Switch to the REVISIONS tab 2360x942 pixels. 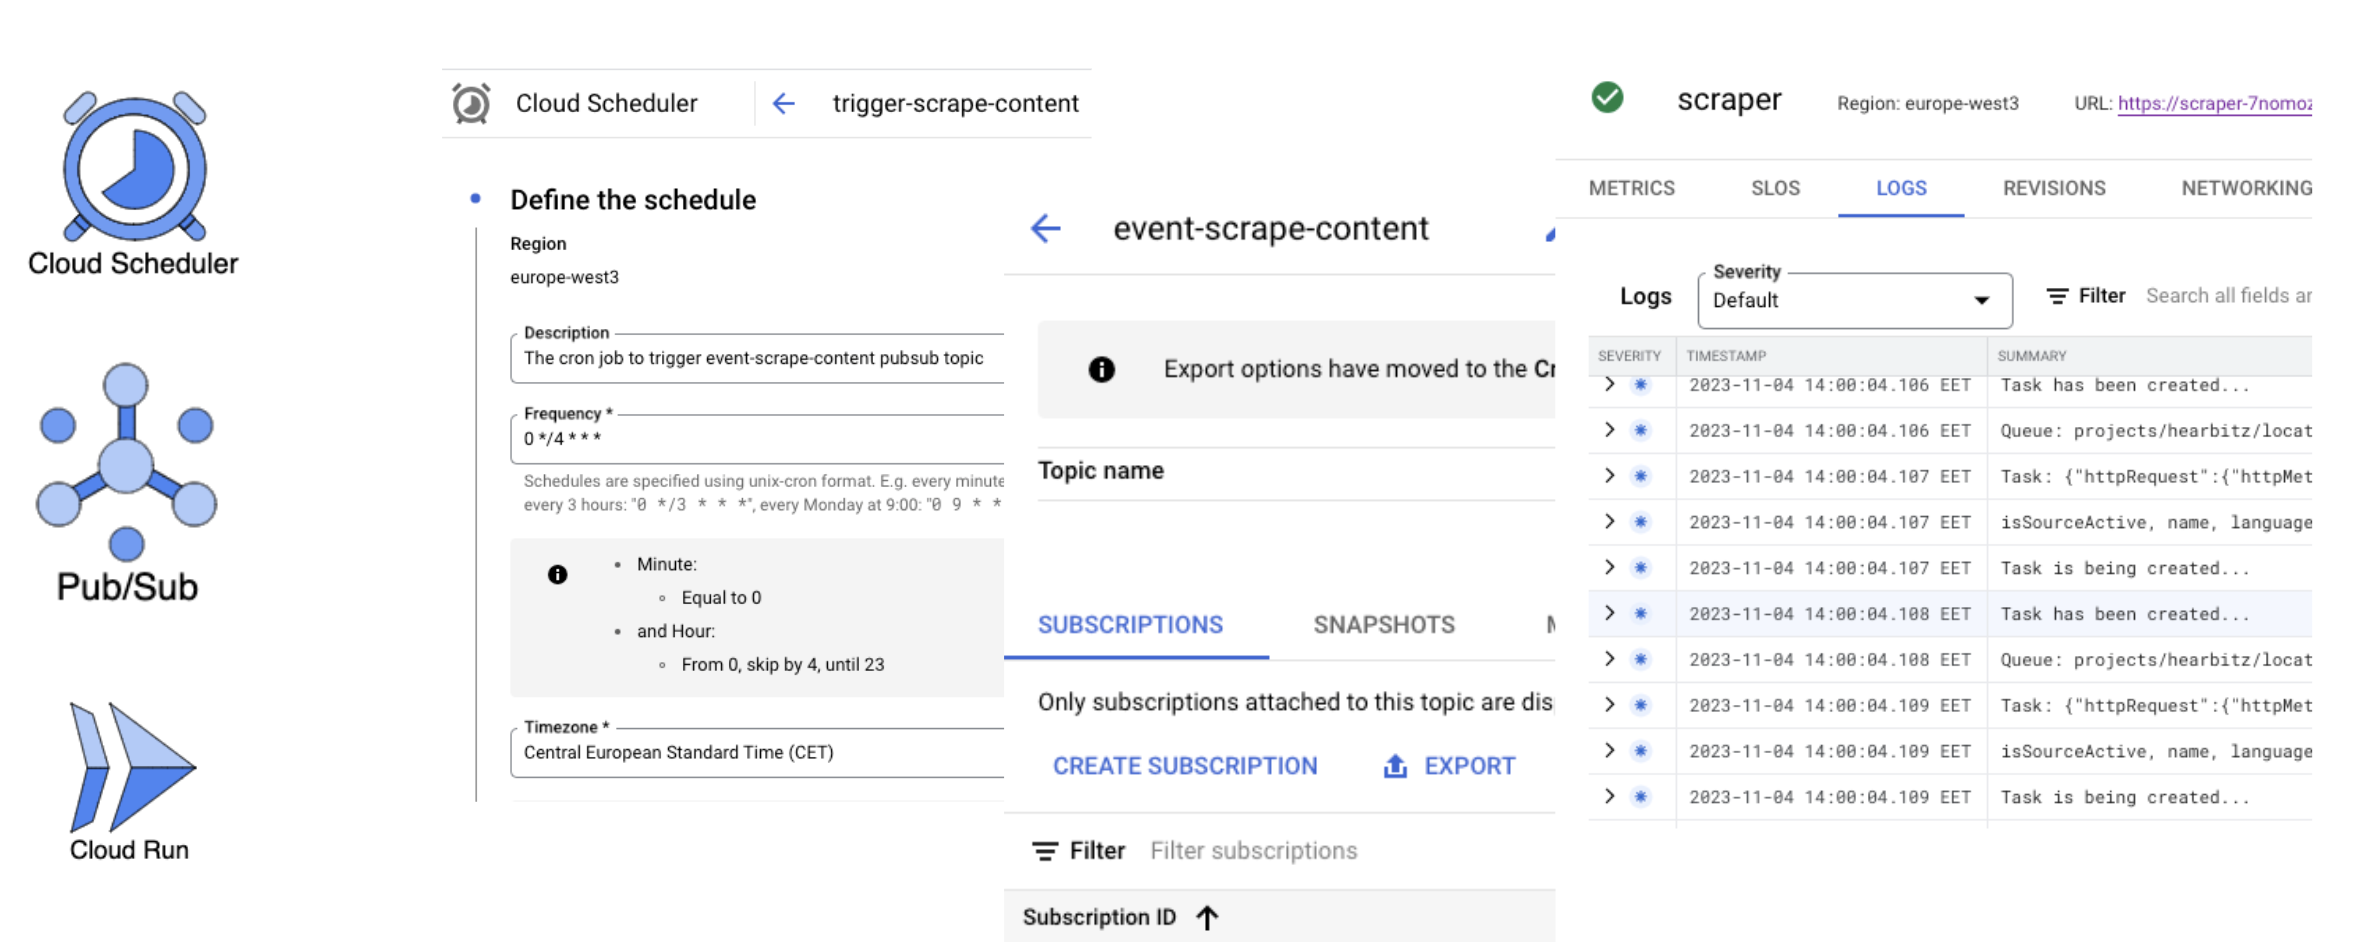pyautogui.click(x=2054, y=188)
